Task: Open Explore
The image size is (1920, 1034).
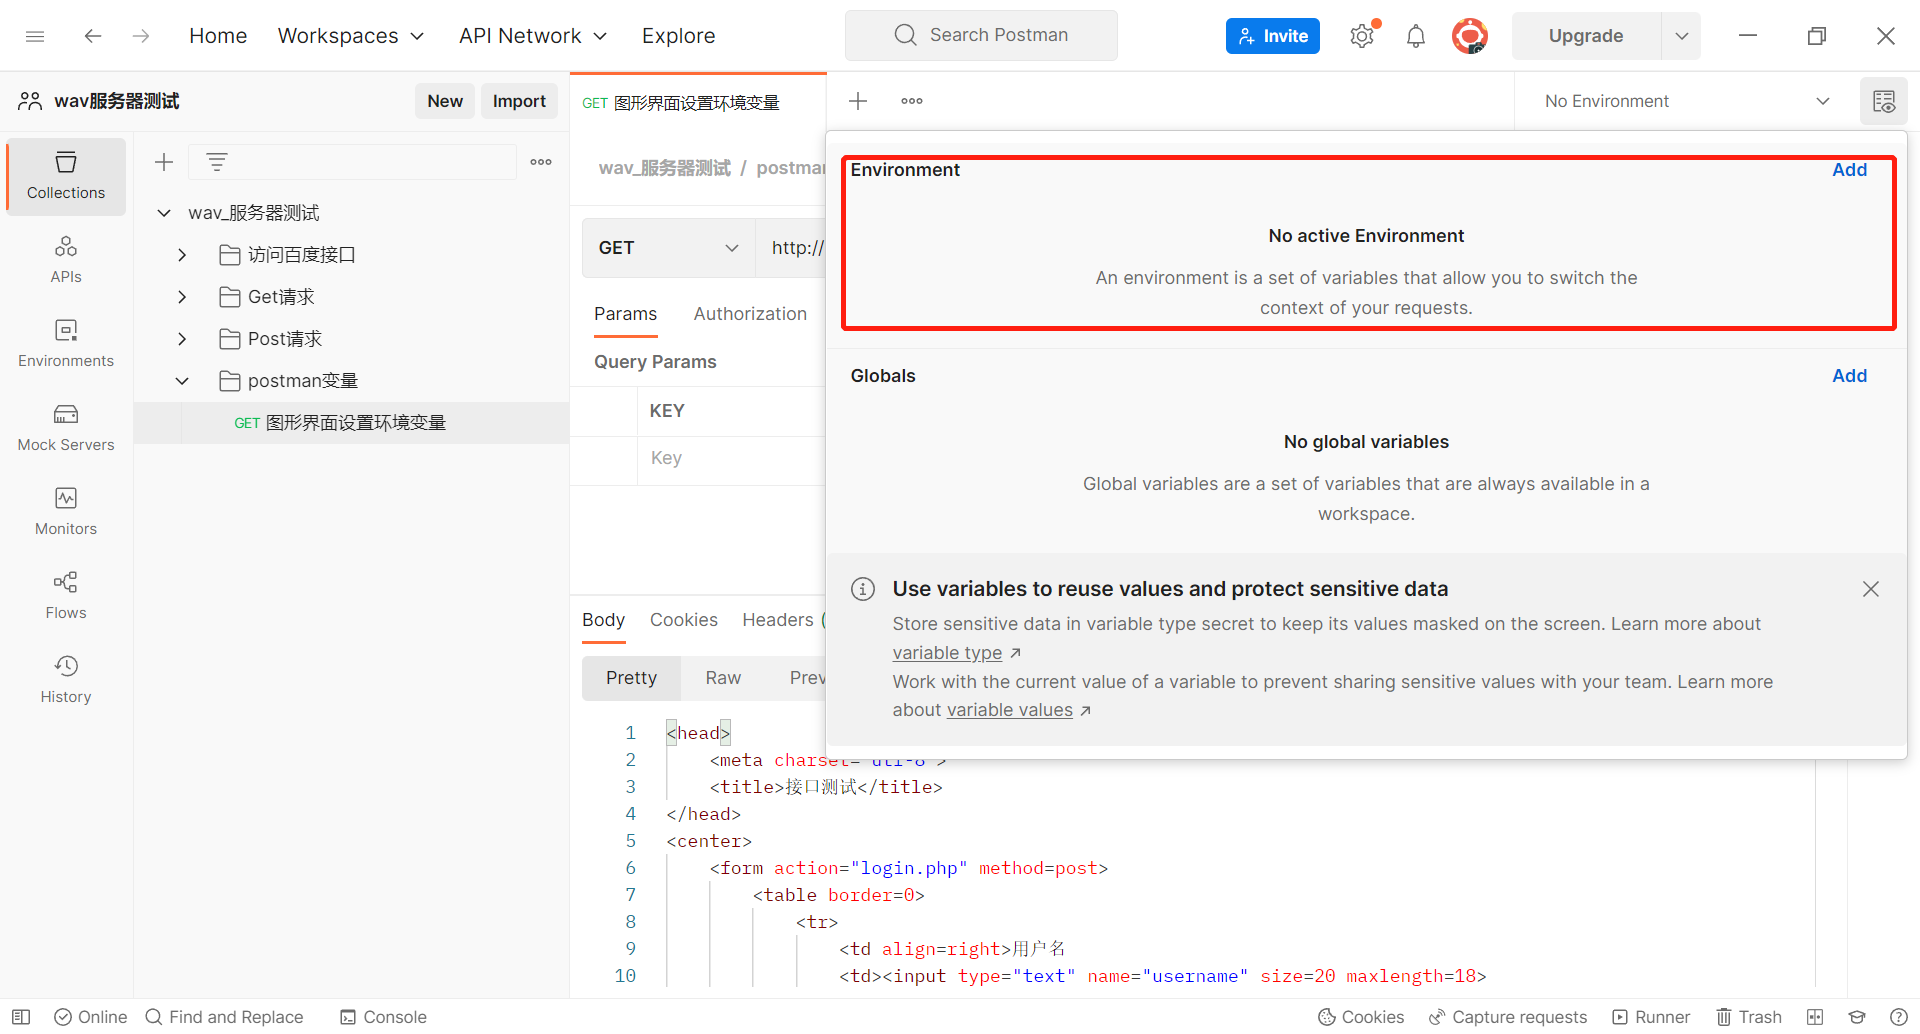Action: [678, 36]
